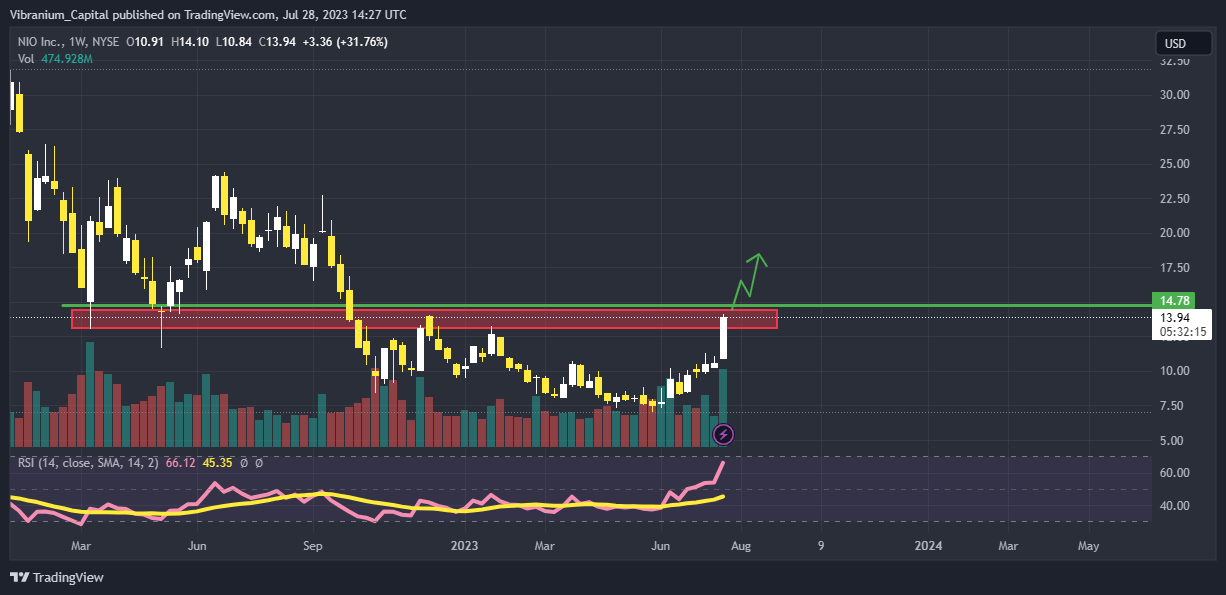
Task: Click the 2023 time axis label
Action: [465, 546]
